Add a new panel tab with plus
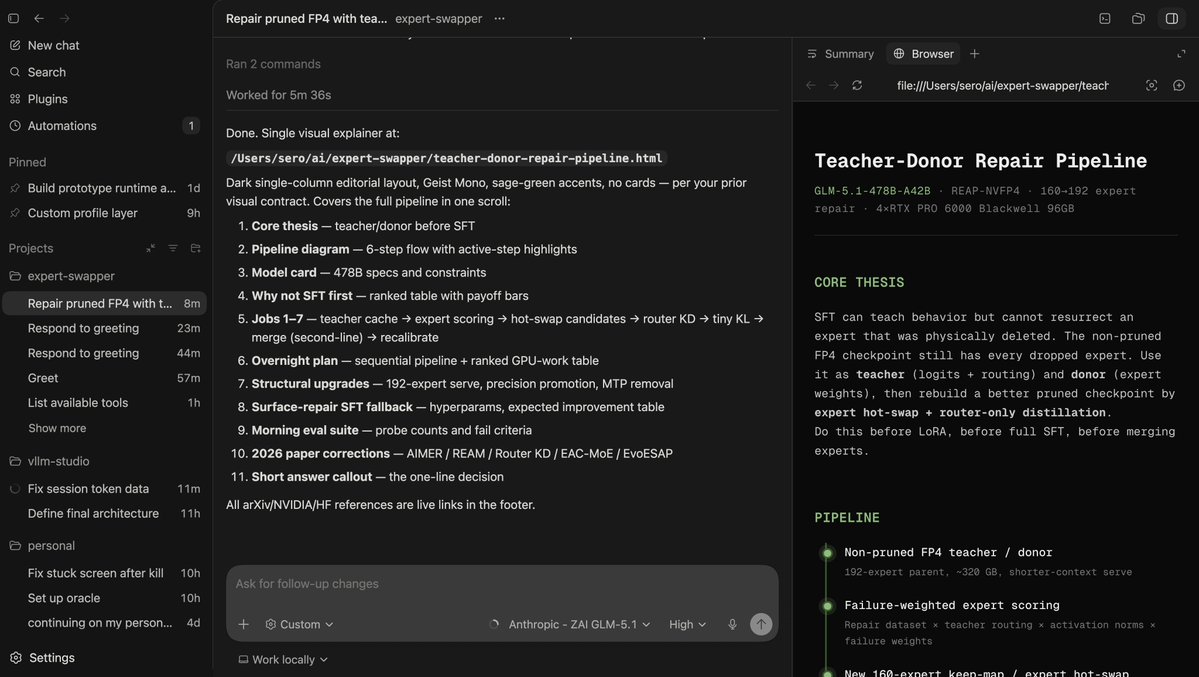Screen dimensions: 1199x677 [974, 54]
